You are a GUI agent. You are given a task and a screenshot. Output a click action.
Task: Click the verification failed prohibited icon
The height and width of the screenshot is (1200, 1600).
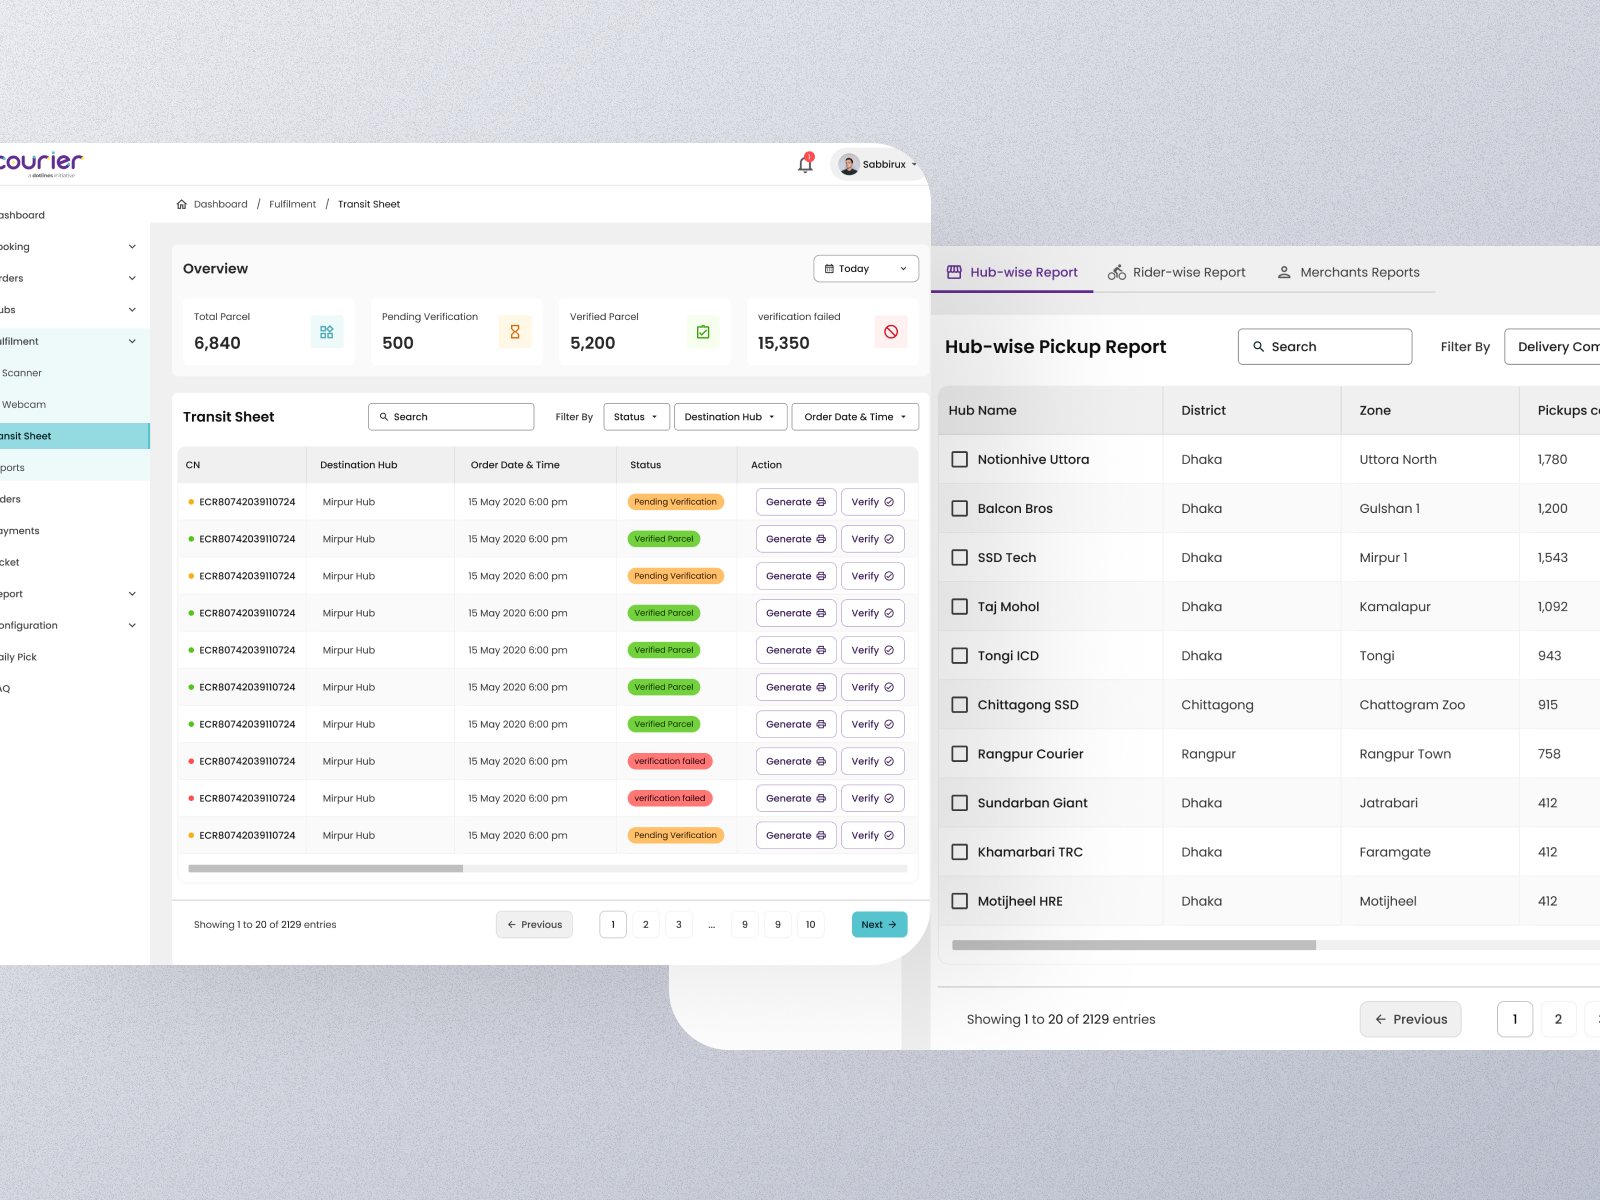click(891, 332)
